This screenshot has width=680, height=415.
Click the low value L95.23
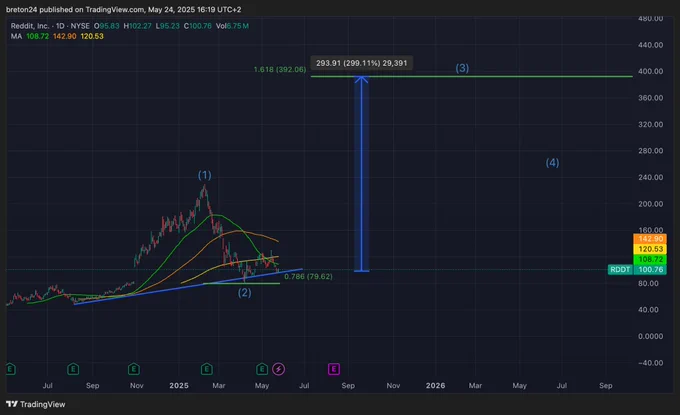[x=168, y=26]
